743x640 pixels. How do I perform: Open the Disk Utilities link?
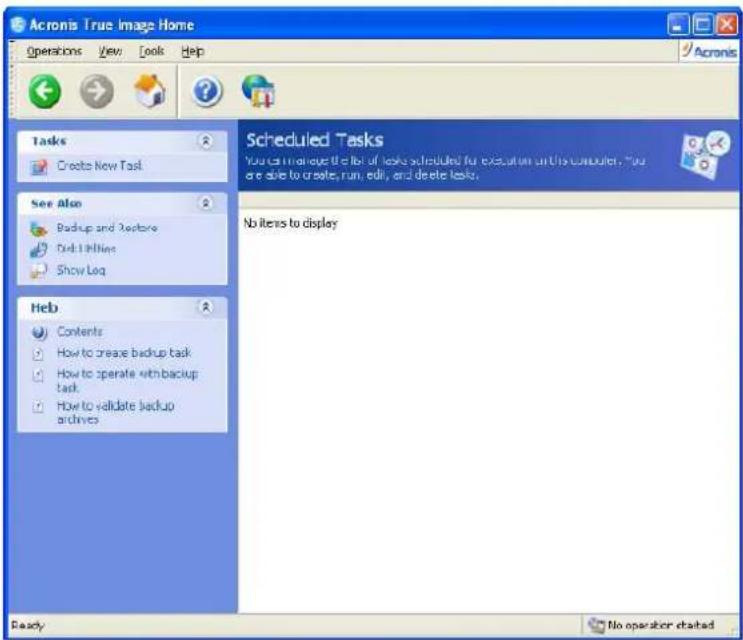pyautogui.click(x=86, y=249)
